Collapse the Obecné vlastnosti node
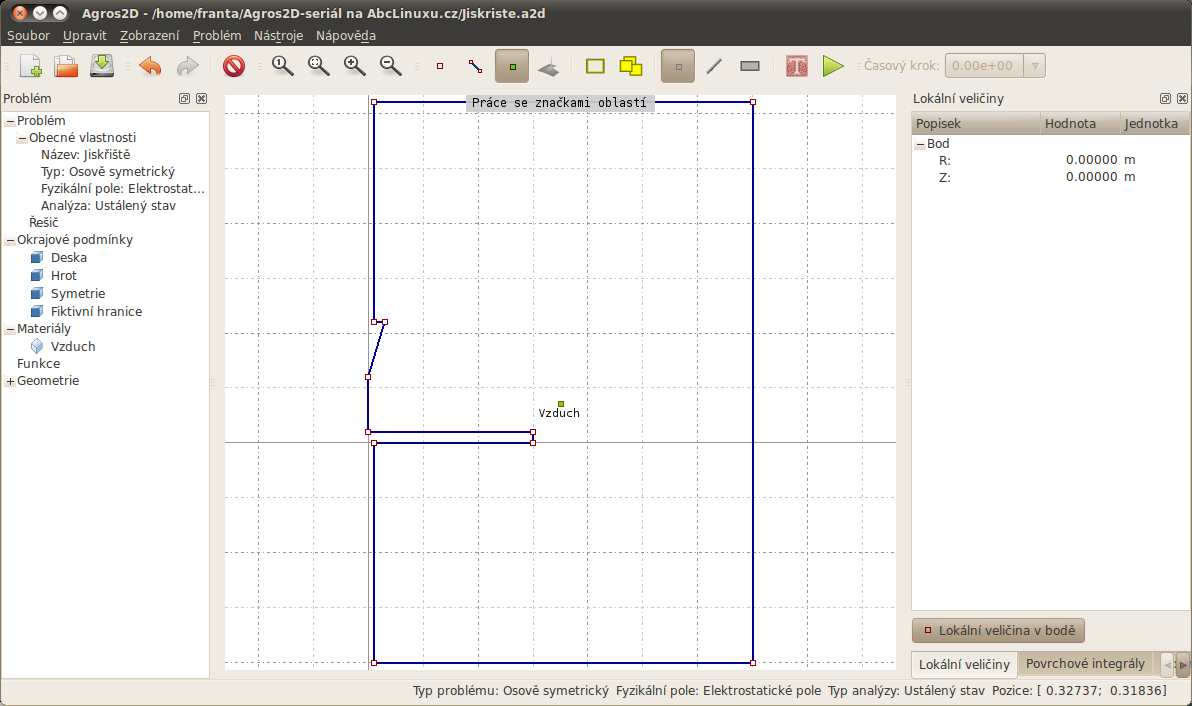Screen dimensions: 1192x706 pyautogui.click(x=22, y=138)
